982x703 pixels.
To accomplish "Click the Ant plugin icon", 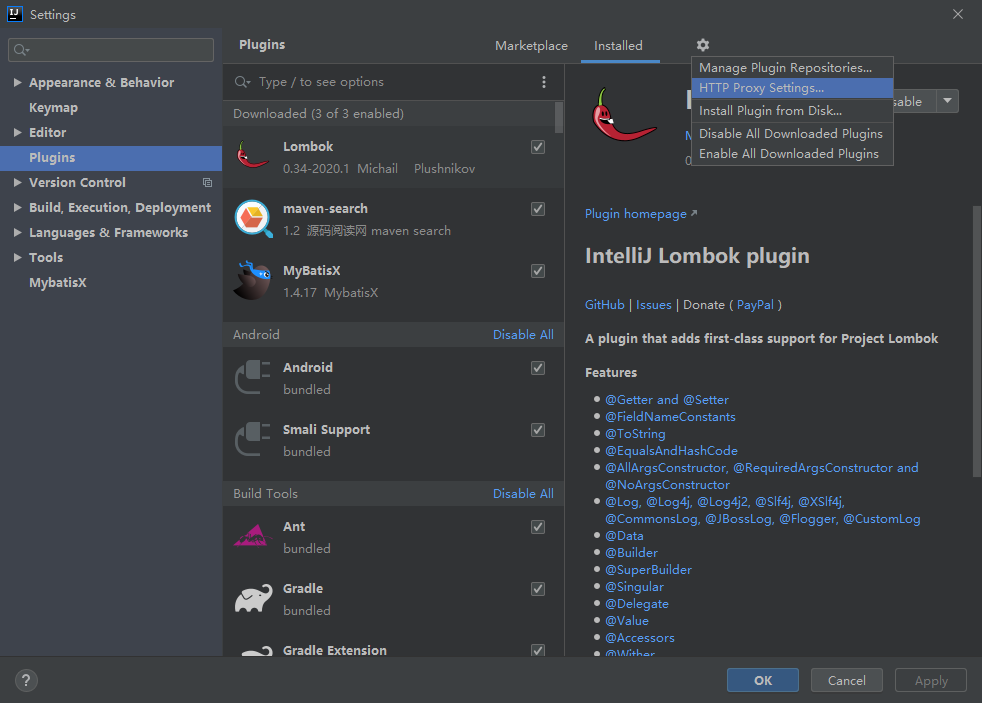I will pyautogui.click(x=252, y=536).
